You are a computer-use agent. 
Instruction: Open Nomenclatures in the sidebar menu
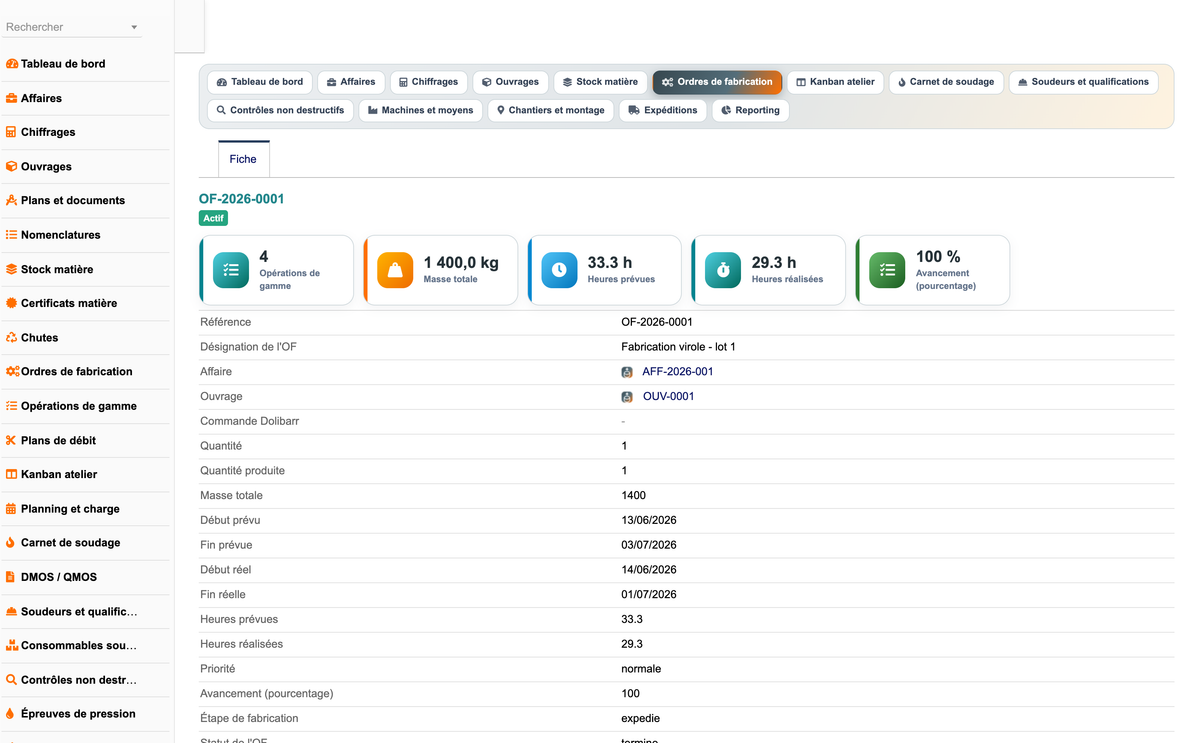coord(61,235)
